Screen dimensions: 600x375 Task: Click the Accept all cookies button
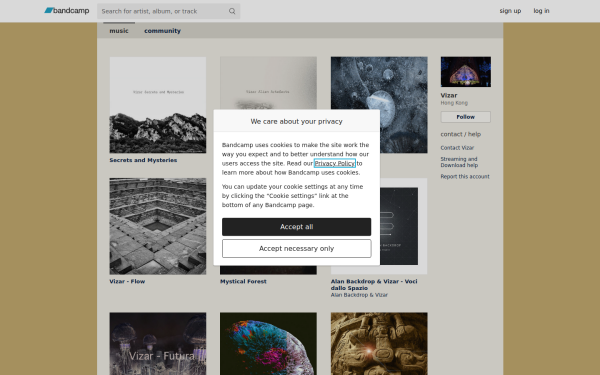[297, 227]
